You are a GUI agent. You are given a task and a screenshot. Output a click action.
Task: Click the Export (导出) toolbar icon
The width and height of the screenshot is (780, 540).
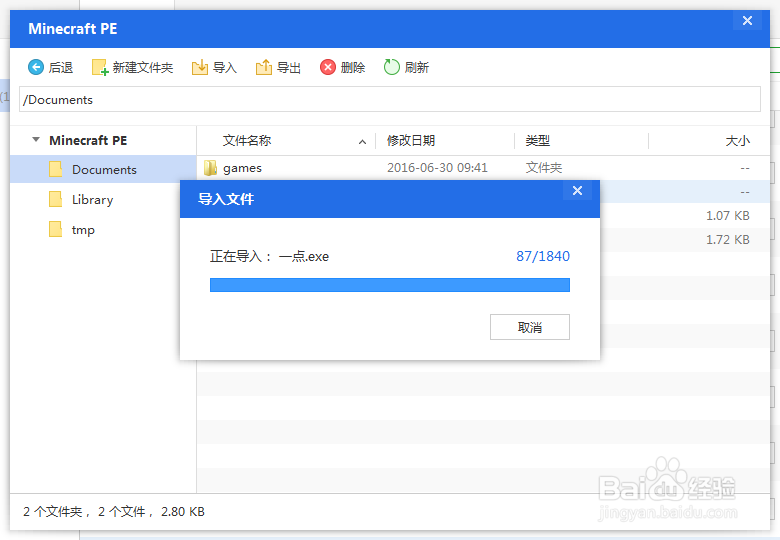(264, 67)
